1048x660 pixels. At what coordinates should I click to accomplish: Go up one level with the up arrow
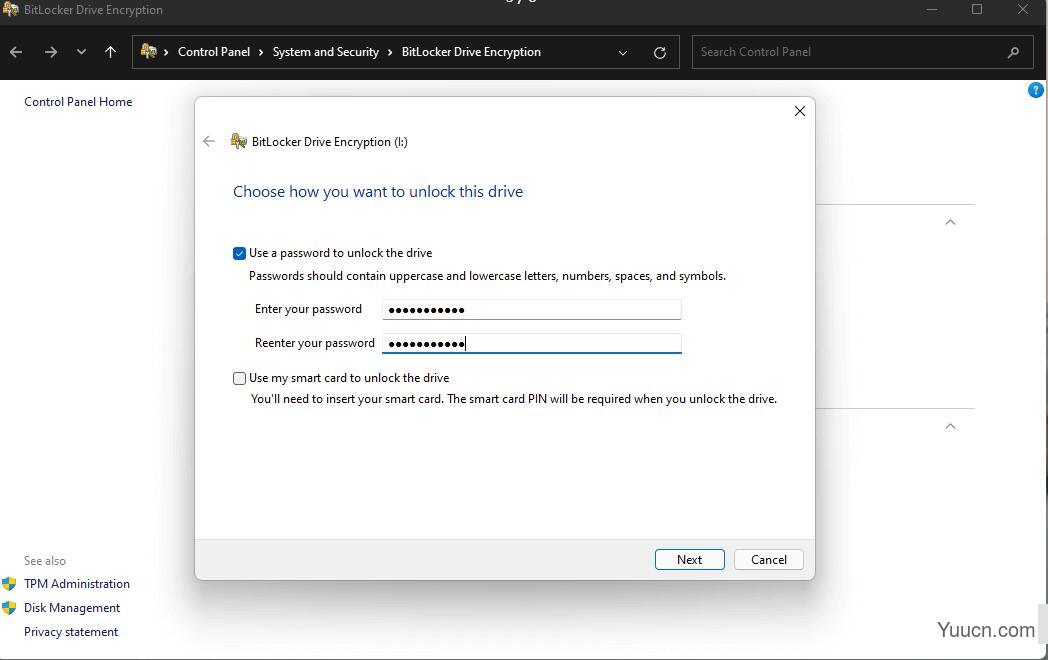110,52
